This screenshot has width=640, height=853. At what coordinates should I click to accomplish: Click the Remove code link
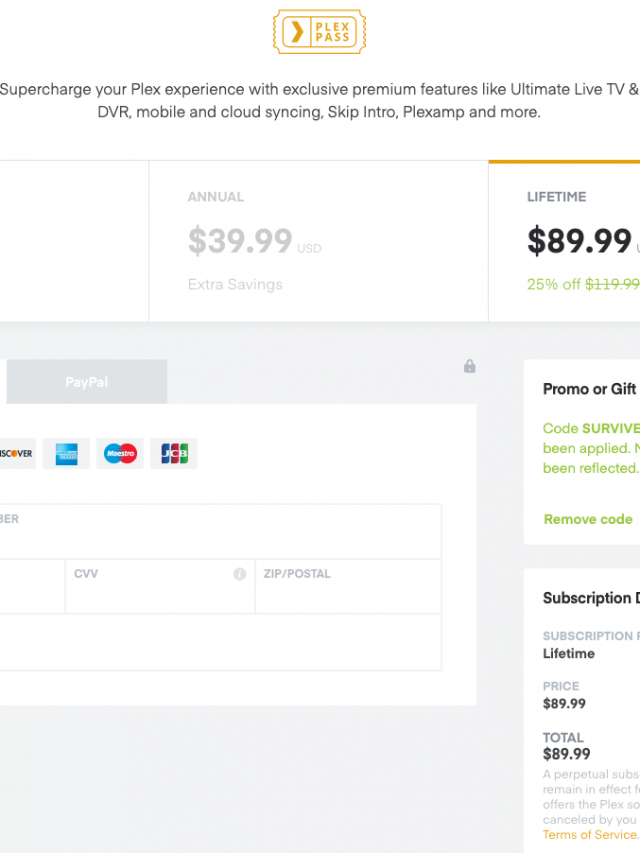point(588,519)
